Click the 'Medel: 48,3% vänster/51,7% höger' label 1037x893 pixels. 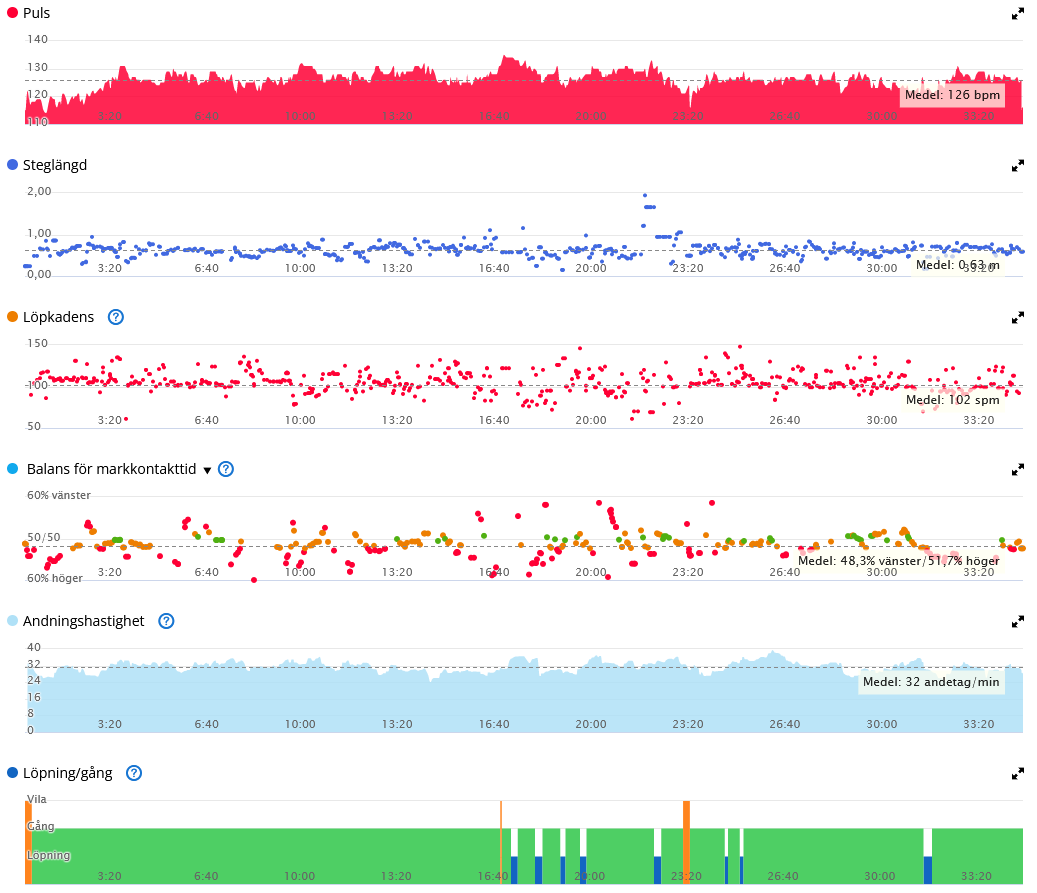899,561
